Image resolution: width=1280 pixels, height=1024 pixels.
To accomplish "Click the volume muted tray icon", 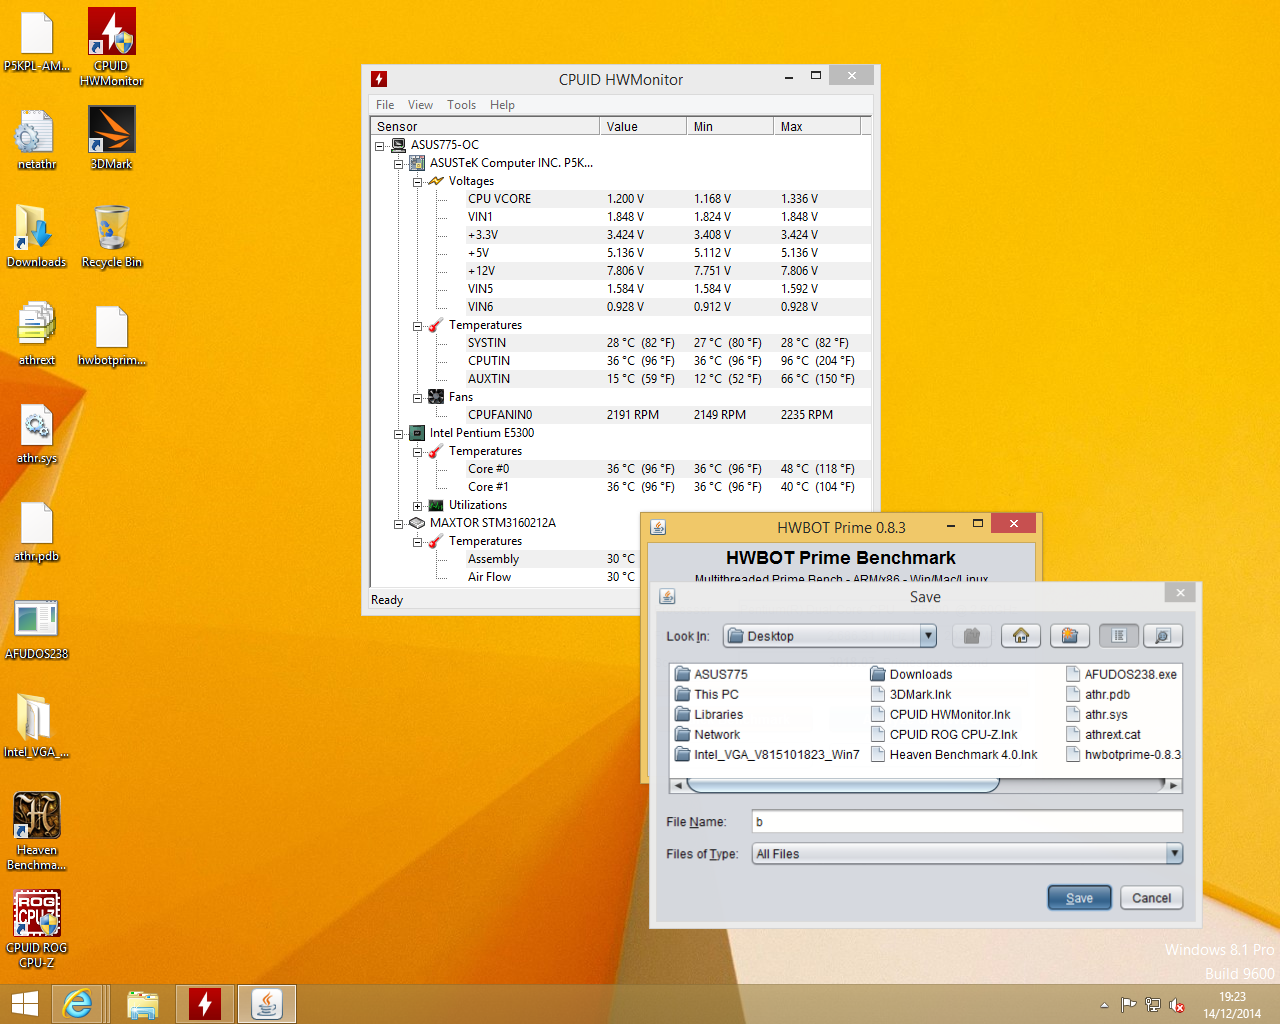I will coord(1177,1005).
